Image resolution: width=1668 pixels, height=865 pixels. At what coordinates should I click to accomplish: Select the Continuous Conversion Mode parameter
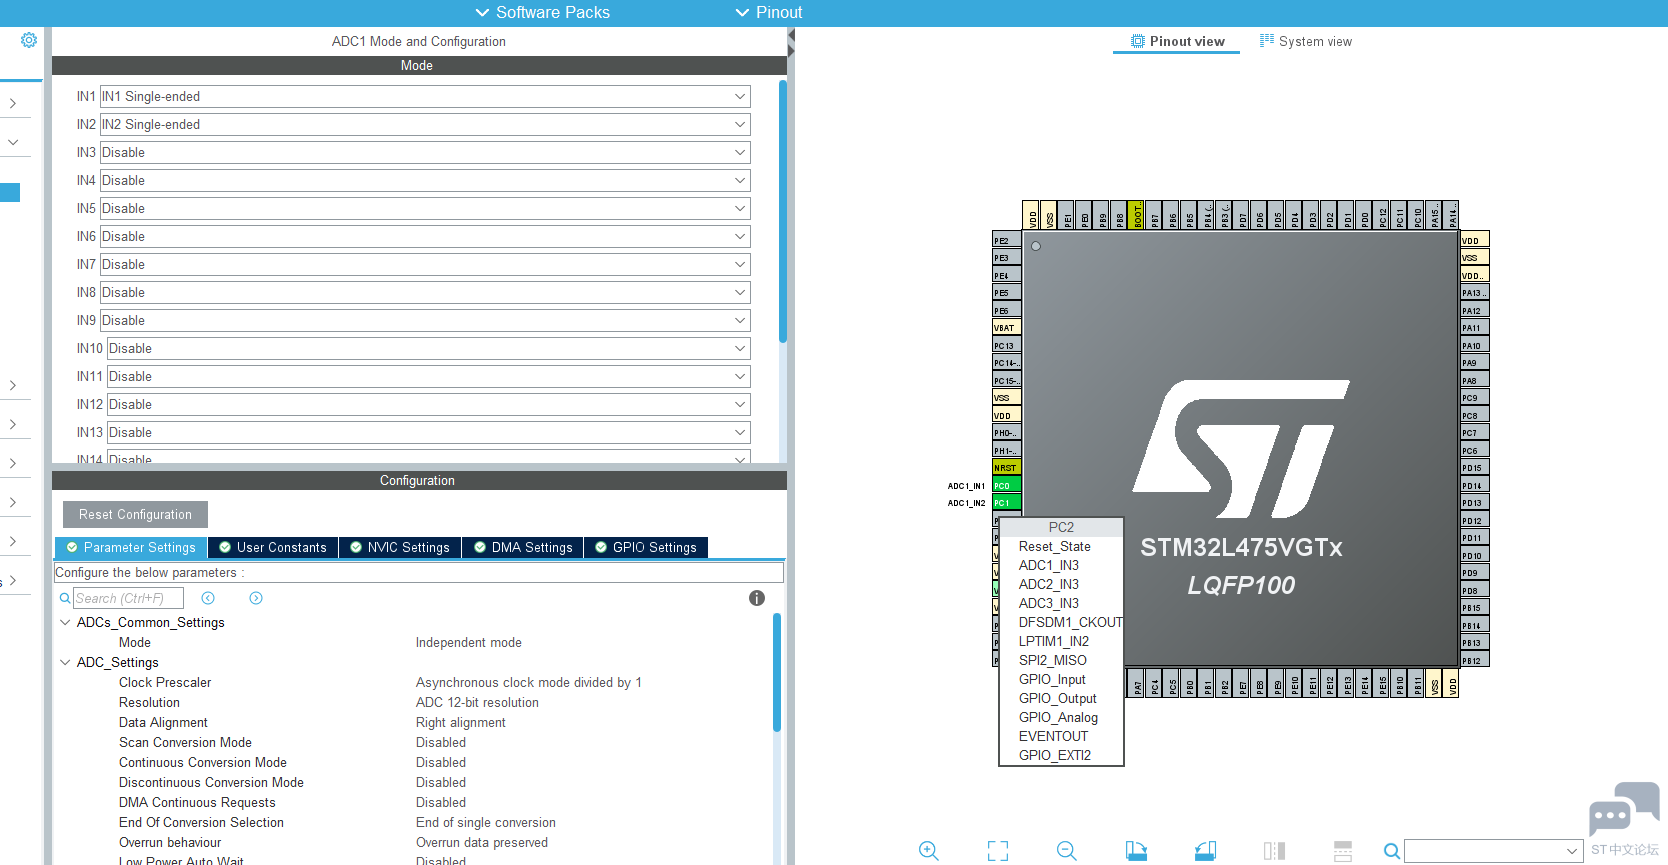(203, 762)
